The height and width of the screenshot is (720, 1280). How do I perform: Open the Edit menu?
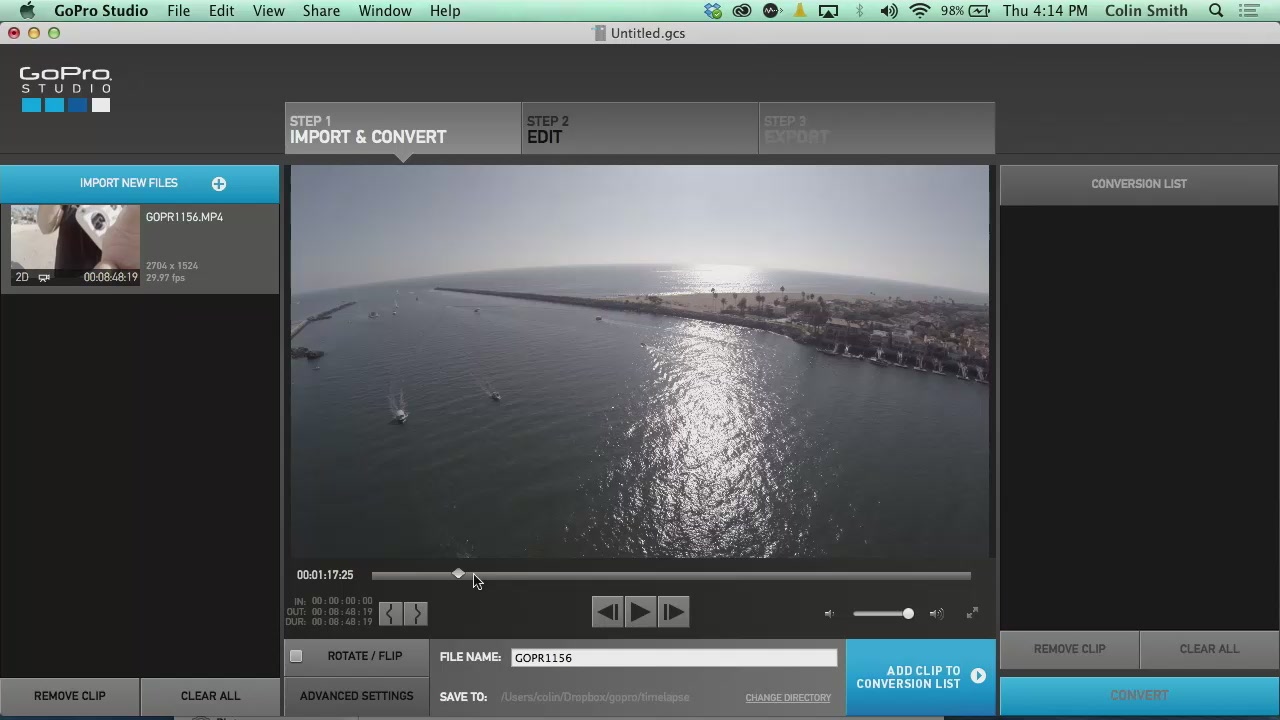221,11
